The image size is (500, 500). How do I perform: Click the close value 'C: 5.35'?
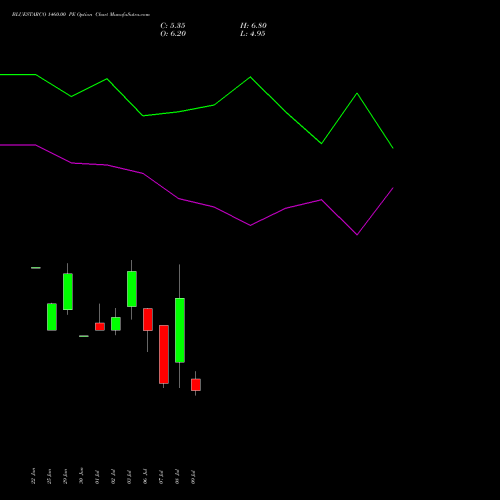[x=173, y=26]
